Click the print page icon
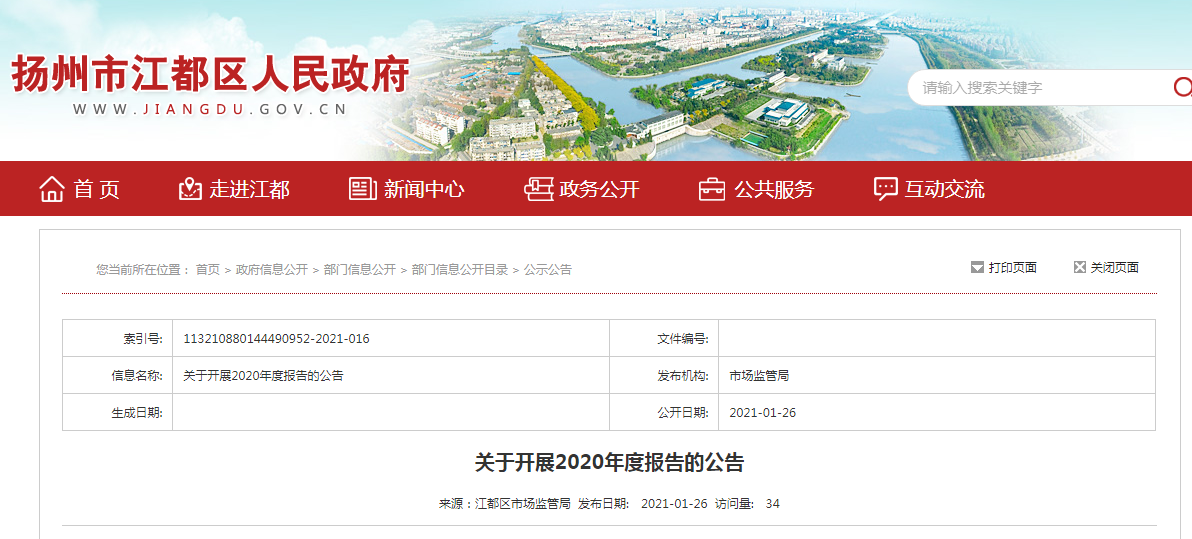 pos(977,267)
